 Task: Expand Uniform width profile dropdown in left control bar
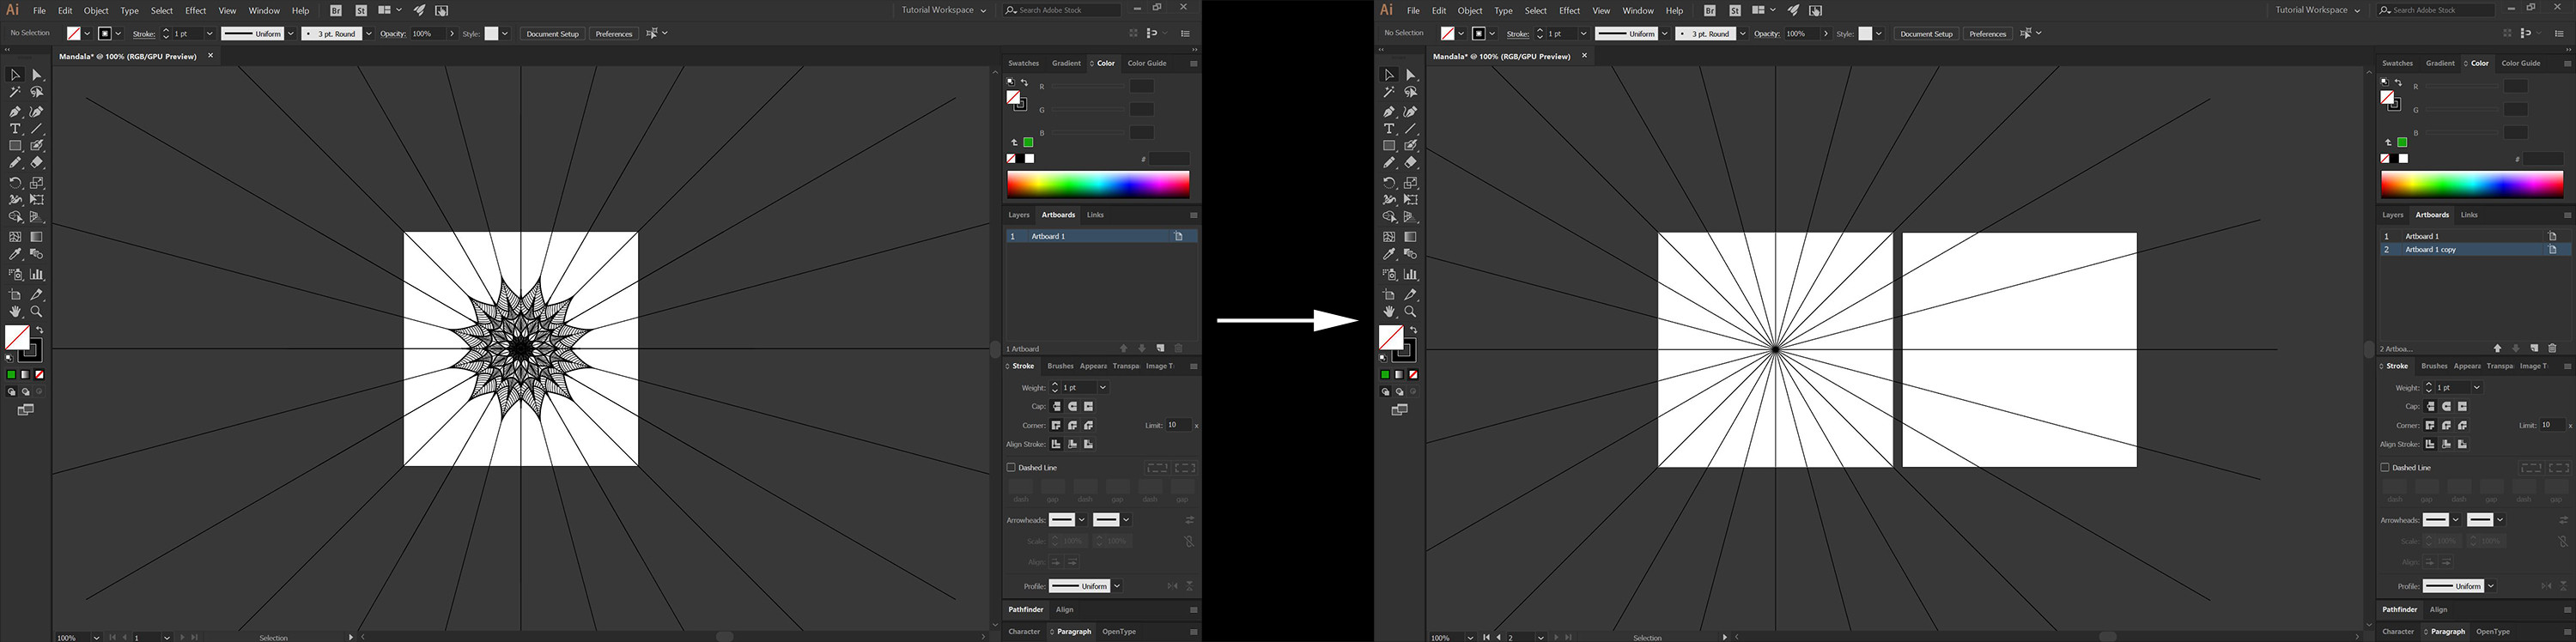point(291,34)
